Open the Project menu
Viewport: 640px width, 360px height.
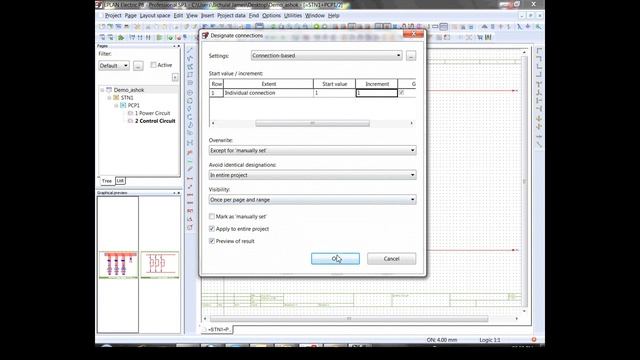tap(113, 16)
